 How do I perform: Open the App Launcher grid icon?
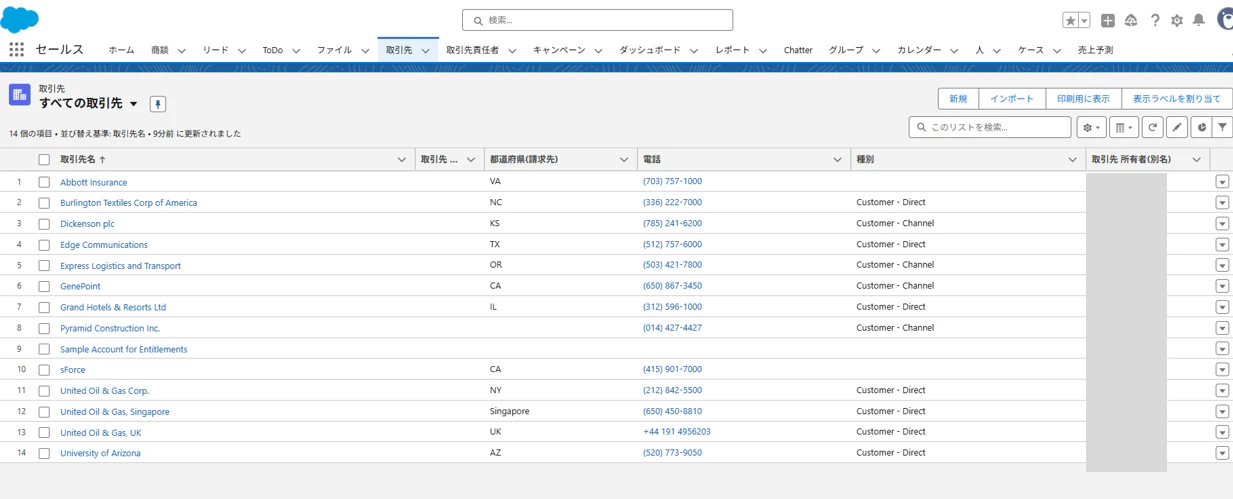(x=16, y=49)
